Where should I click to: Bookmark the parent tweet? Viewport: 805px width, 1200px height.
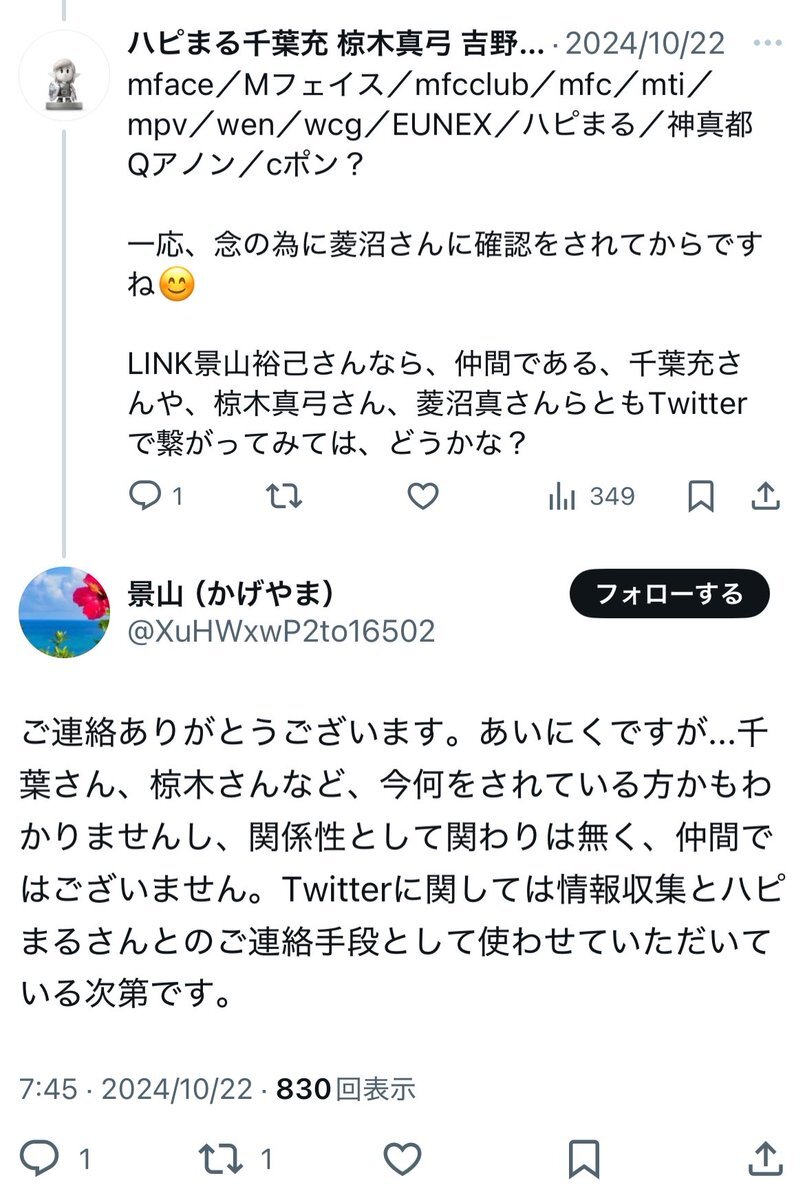(701, 496)
